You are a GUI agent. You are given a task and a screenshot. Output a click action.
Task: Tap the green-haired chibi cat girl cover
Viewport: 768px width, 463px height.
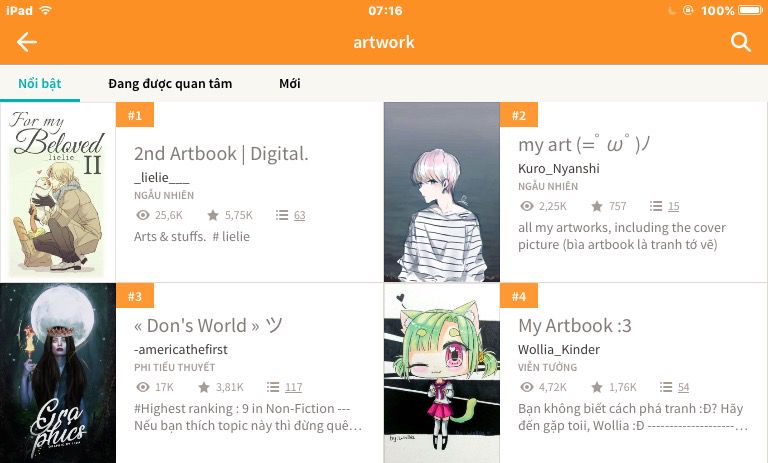click(442, 373)
